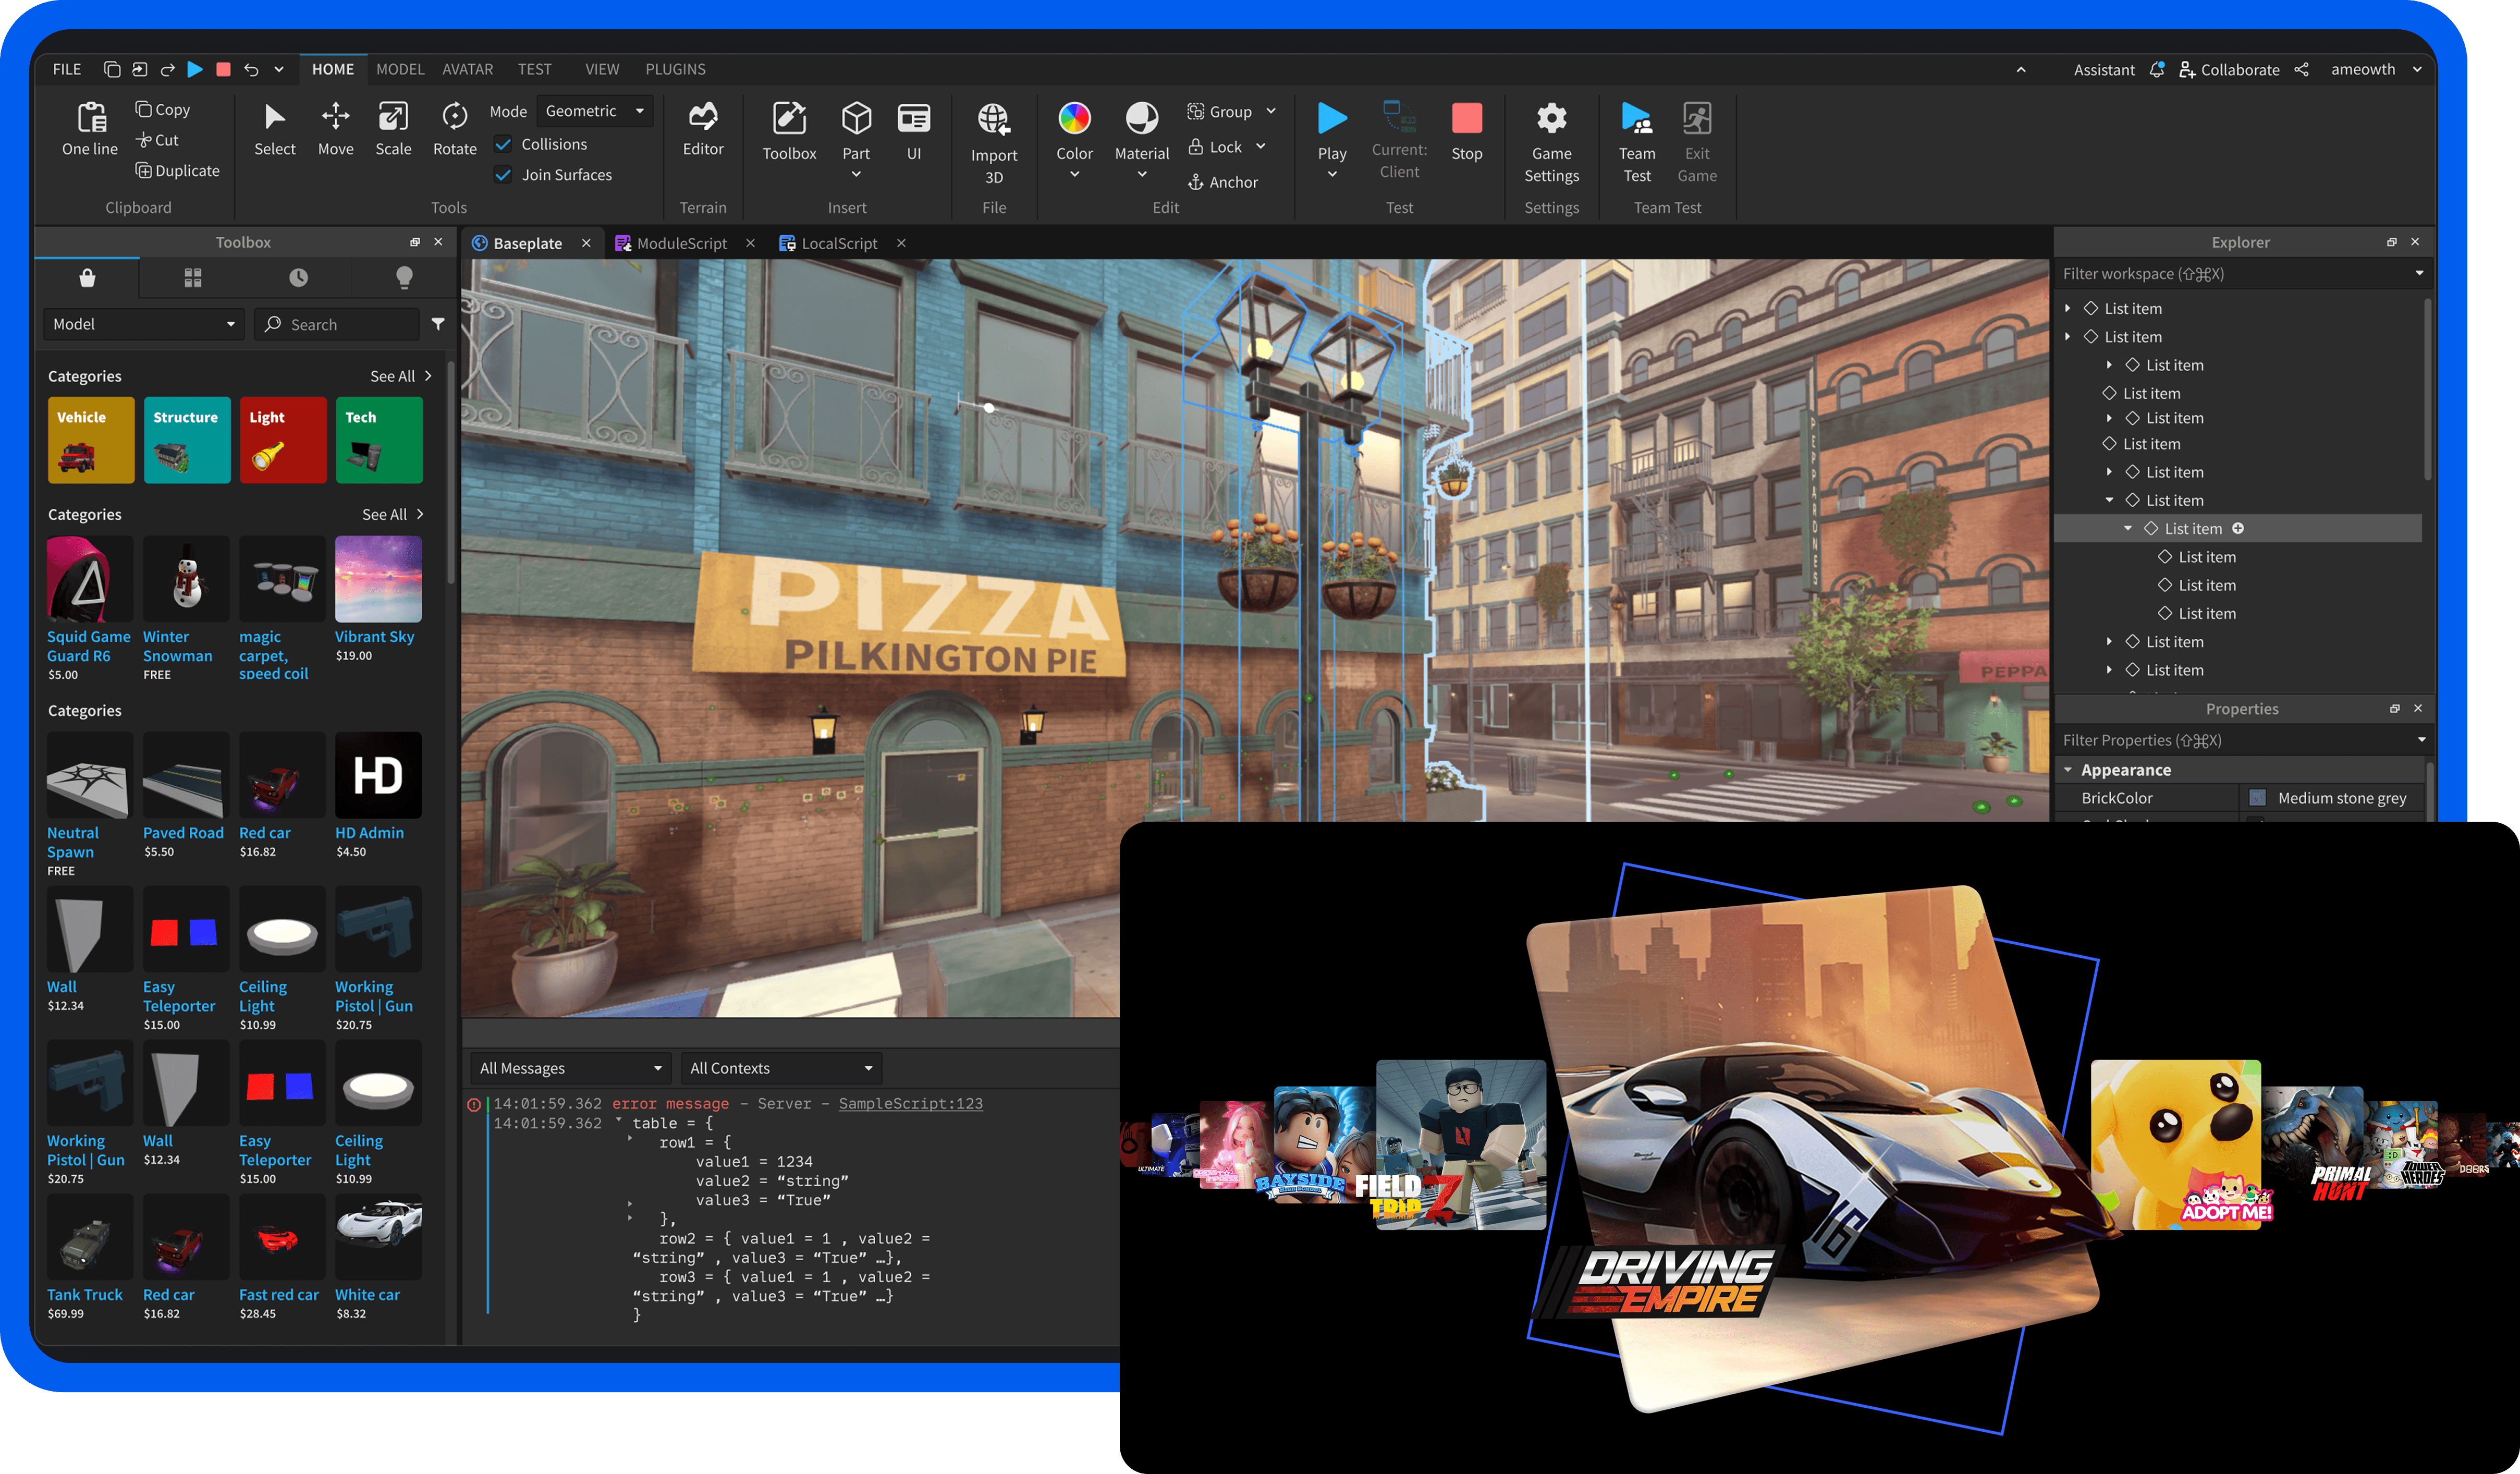Open the Mode Geometric dropdown

(594, 111)
